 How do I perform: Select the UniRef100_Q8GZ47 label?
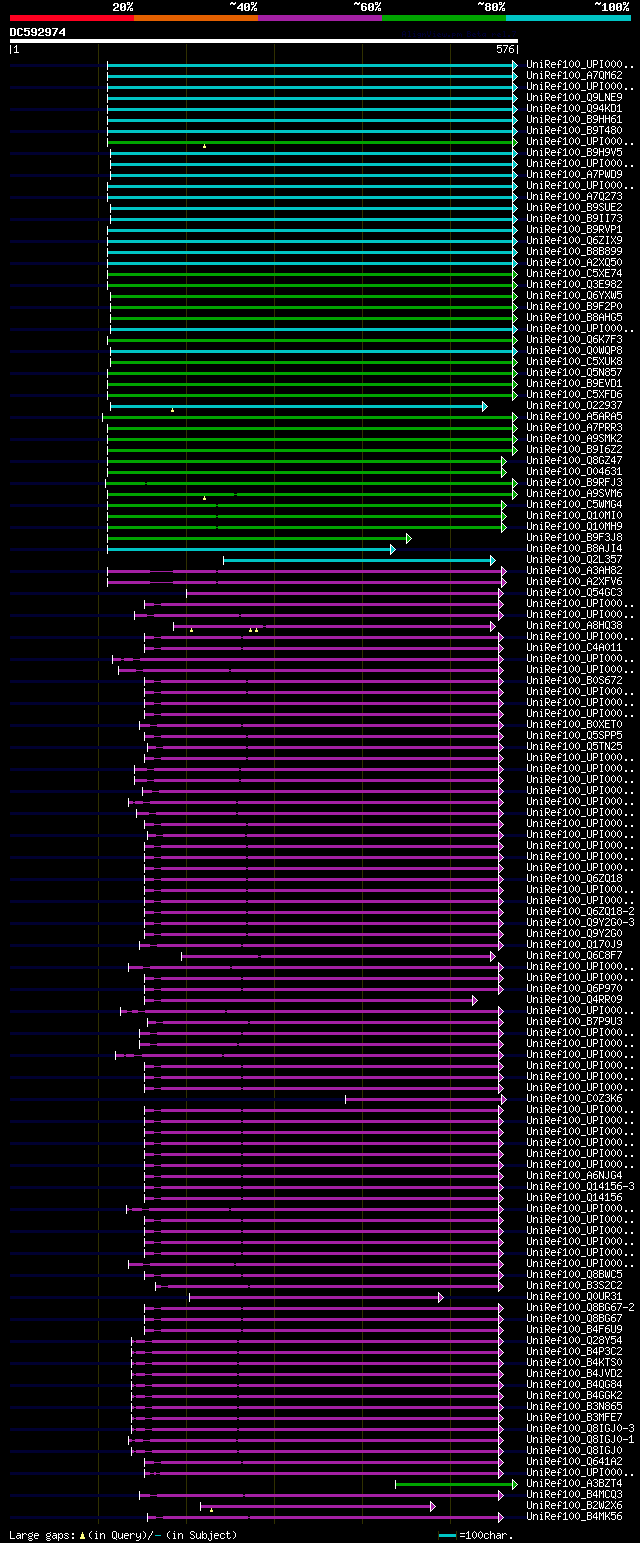574,460
